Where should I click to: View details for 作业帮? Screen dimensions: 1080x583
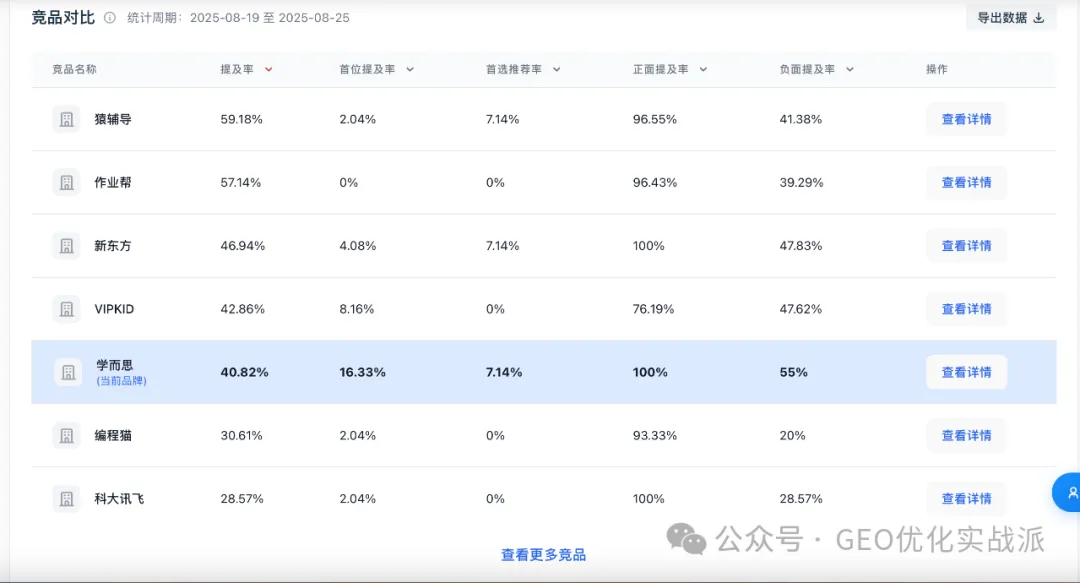click(966, 183)
